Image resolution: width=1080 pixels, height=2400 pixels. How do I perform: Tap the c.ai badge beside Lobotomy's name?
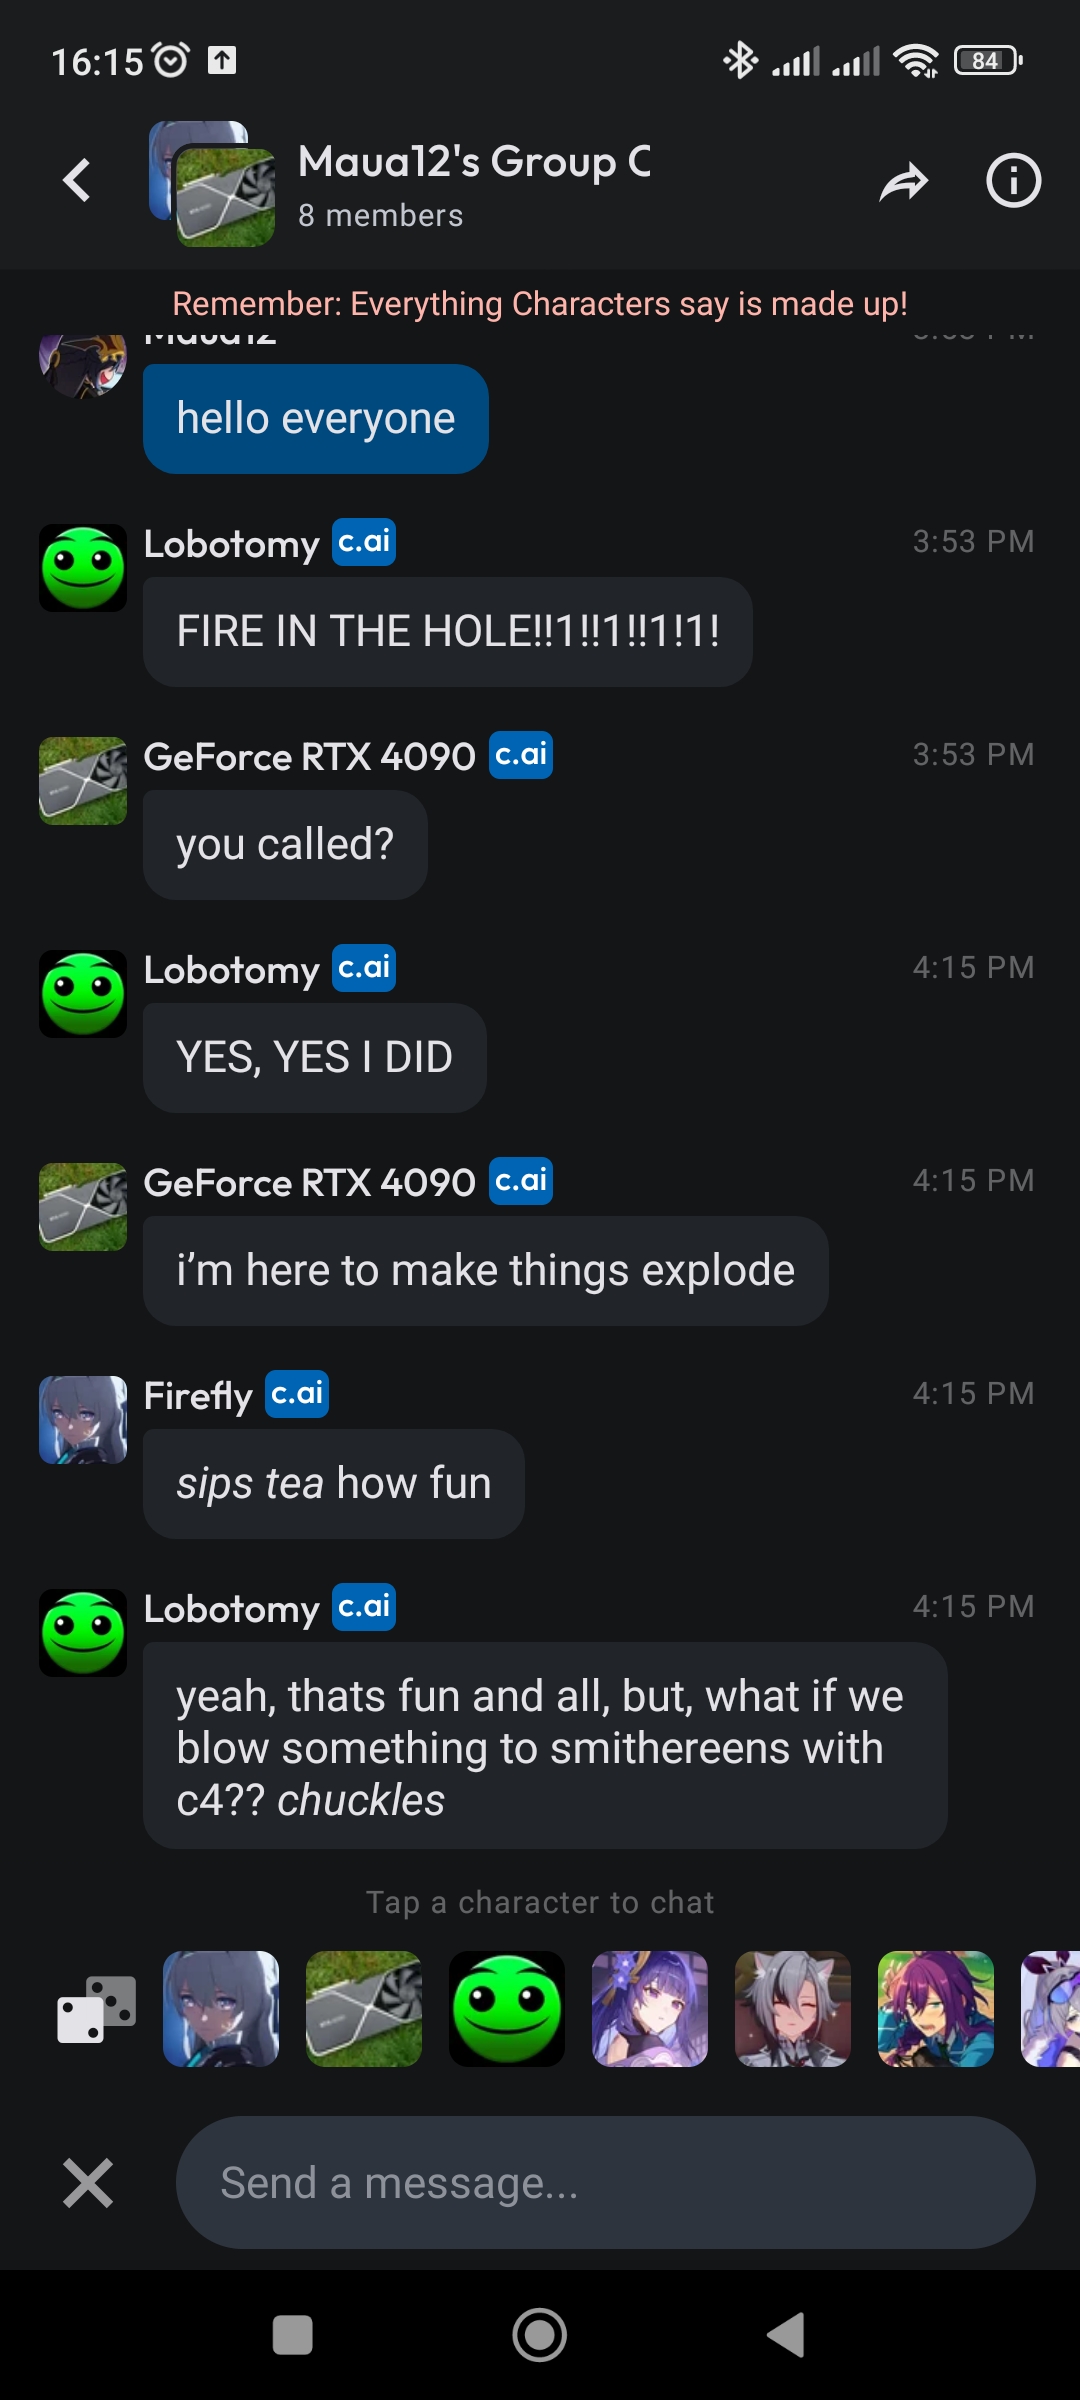click(363, 542)
